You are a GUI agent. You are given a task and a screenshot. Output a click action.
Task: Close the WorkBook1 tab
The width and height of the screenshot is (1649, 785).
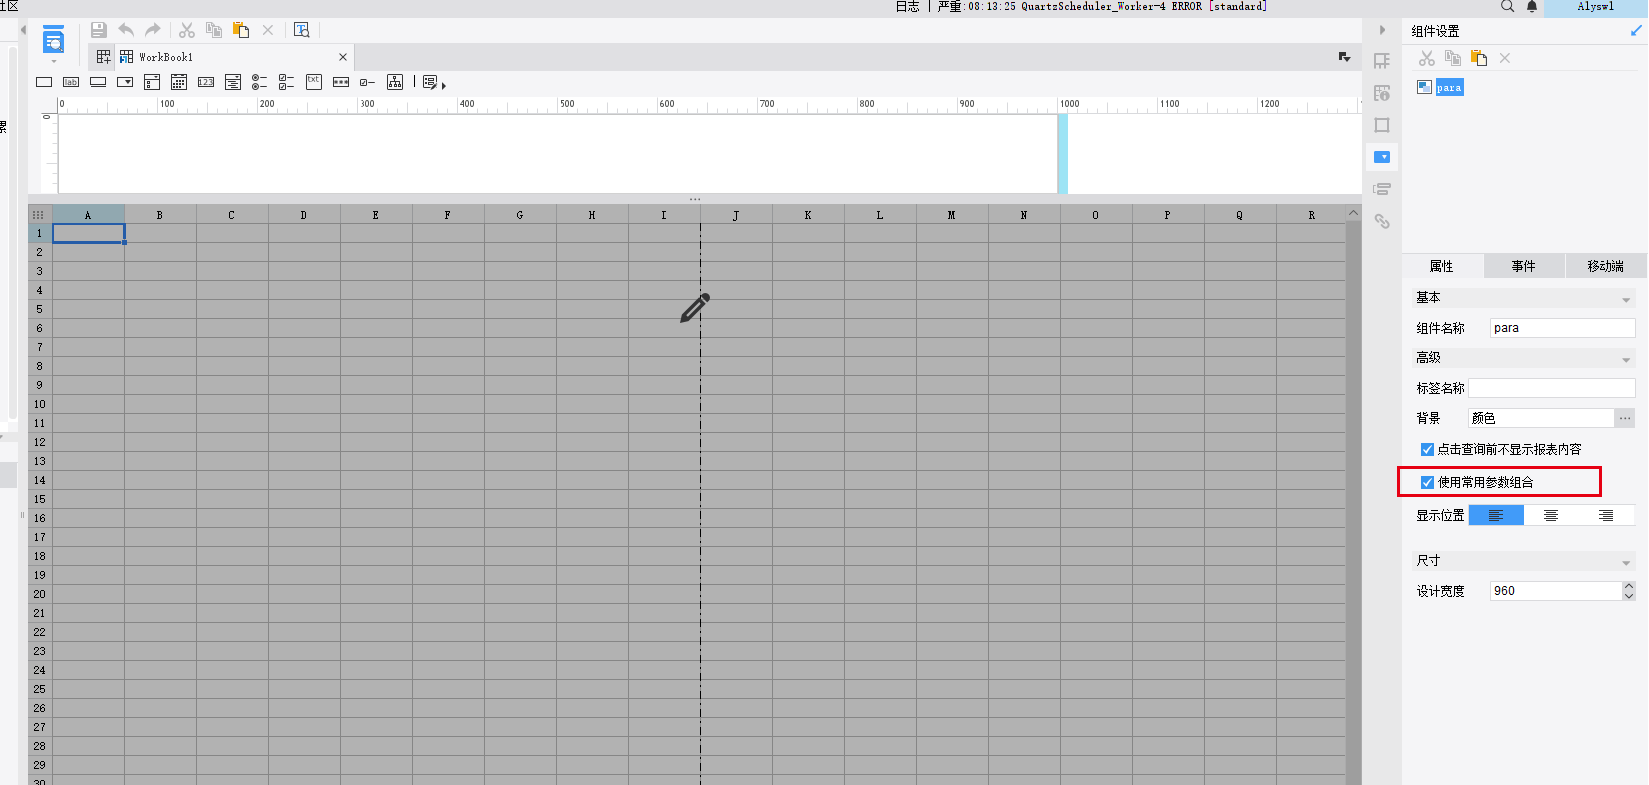pos(343,57)
